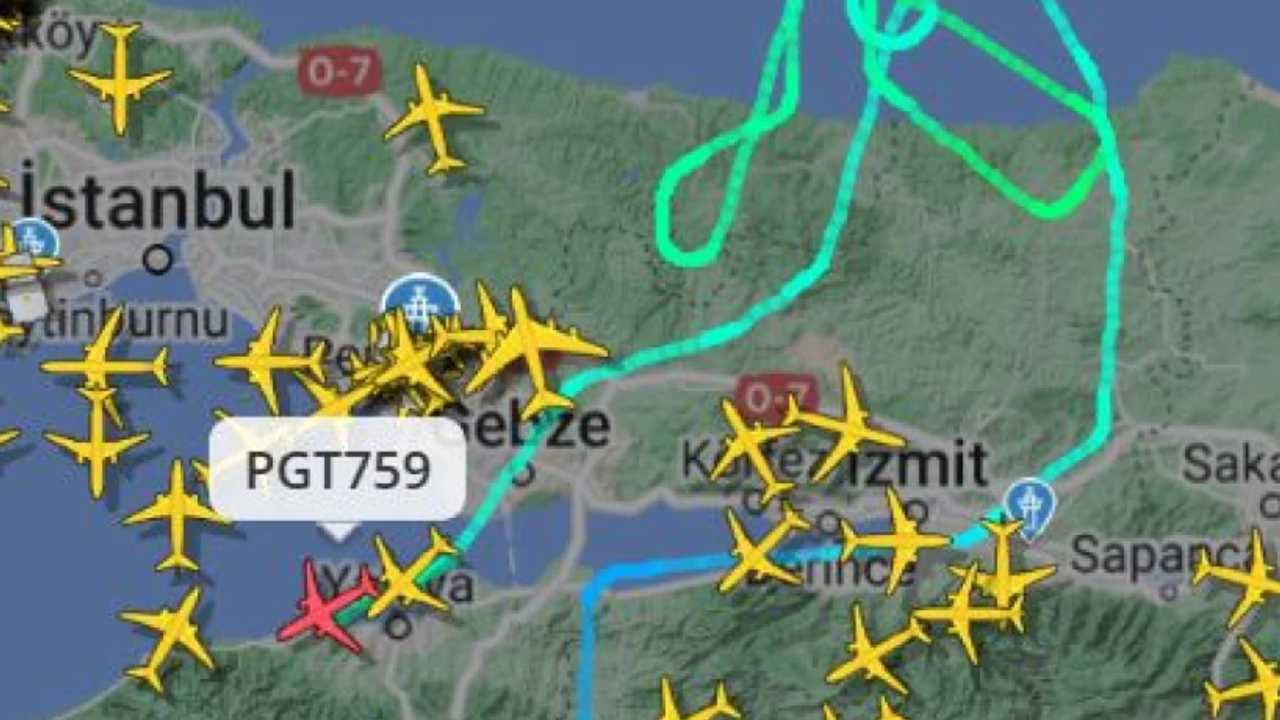Open the blue airport pin above Gebze
Viewport: 1280px width, 720px height.
(421, 302)
